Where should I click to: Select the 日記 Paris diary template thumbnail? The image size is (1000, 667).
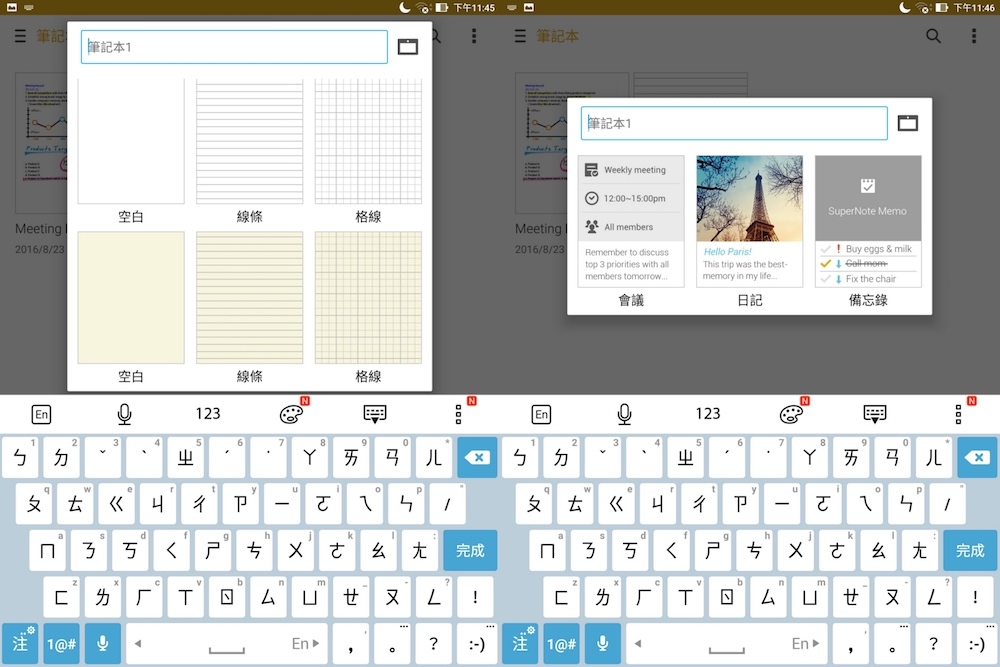(x=749, y=221)
